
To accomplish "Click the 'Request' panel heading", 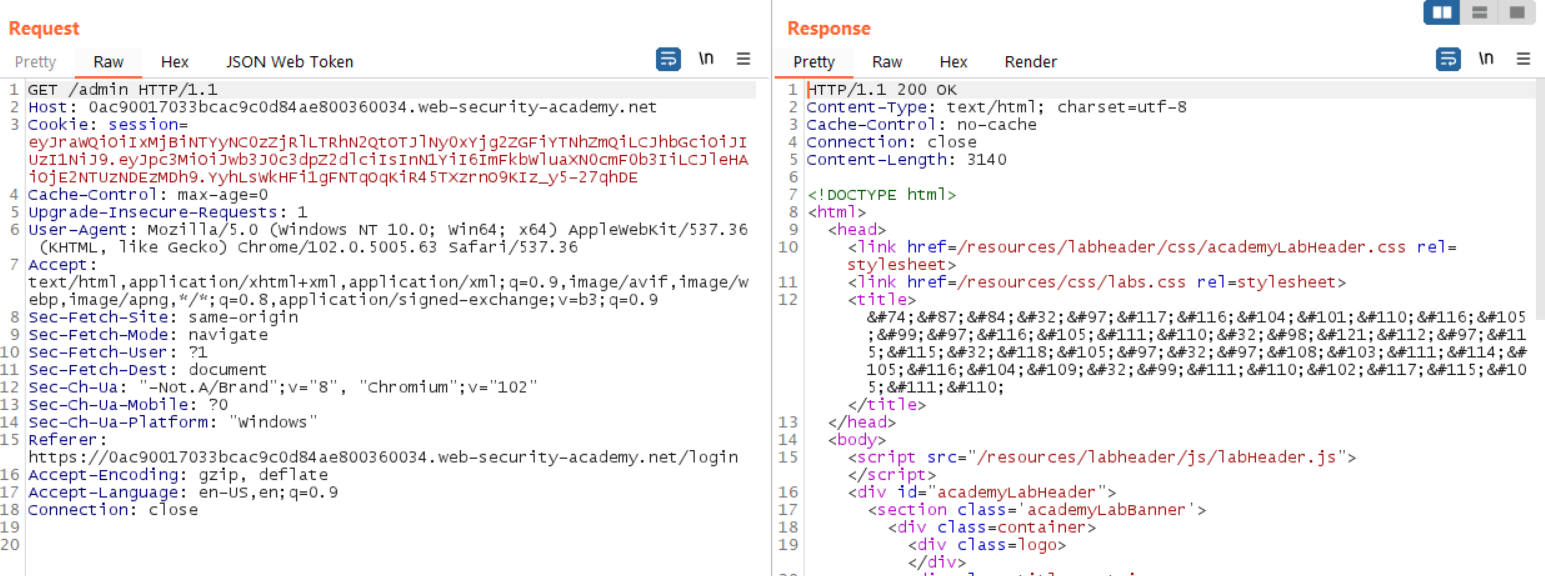I will (43, 28).
